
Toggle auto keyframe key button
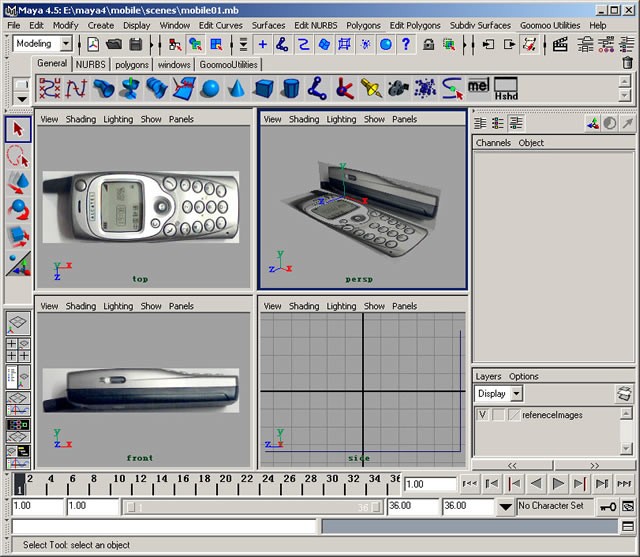click(x=608, y=507)
